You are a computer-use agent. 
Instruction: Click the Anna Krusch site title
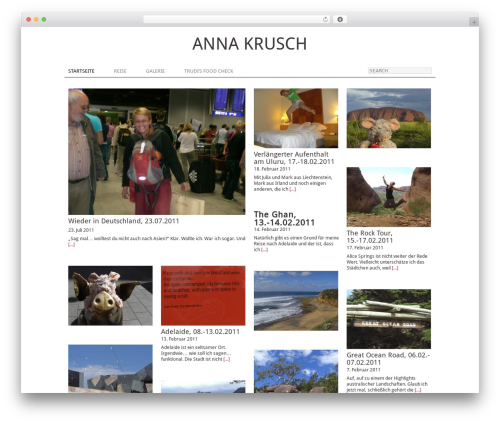click(x=250, y=44)
